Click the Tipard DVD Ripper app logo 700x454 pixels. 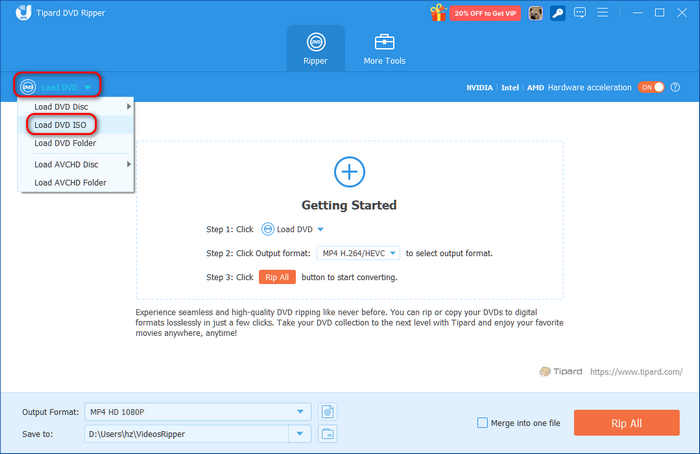tap(23, 12)
